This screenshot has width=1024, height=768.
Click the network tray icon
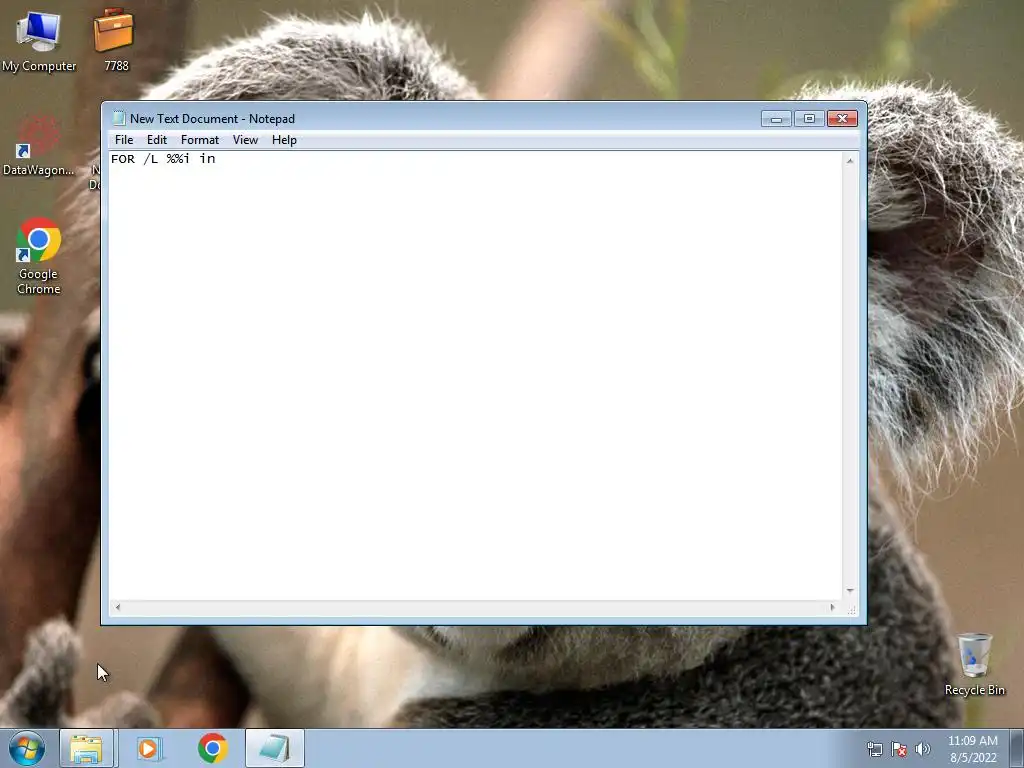point(874,749)
